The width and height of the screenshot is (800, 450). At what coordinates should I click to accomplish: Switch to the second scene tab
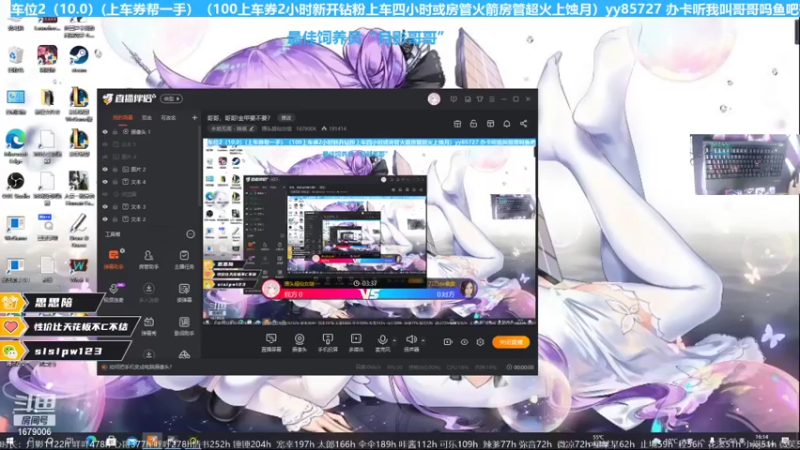[x=147, y=118]
